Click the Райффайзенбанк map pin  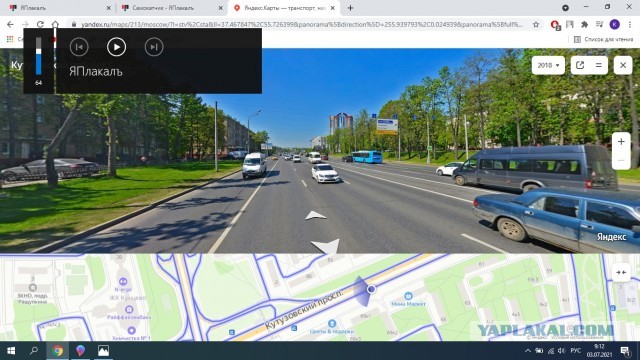click(129, 309)
